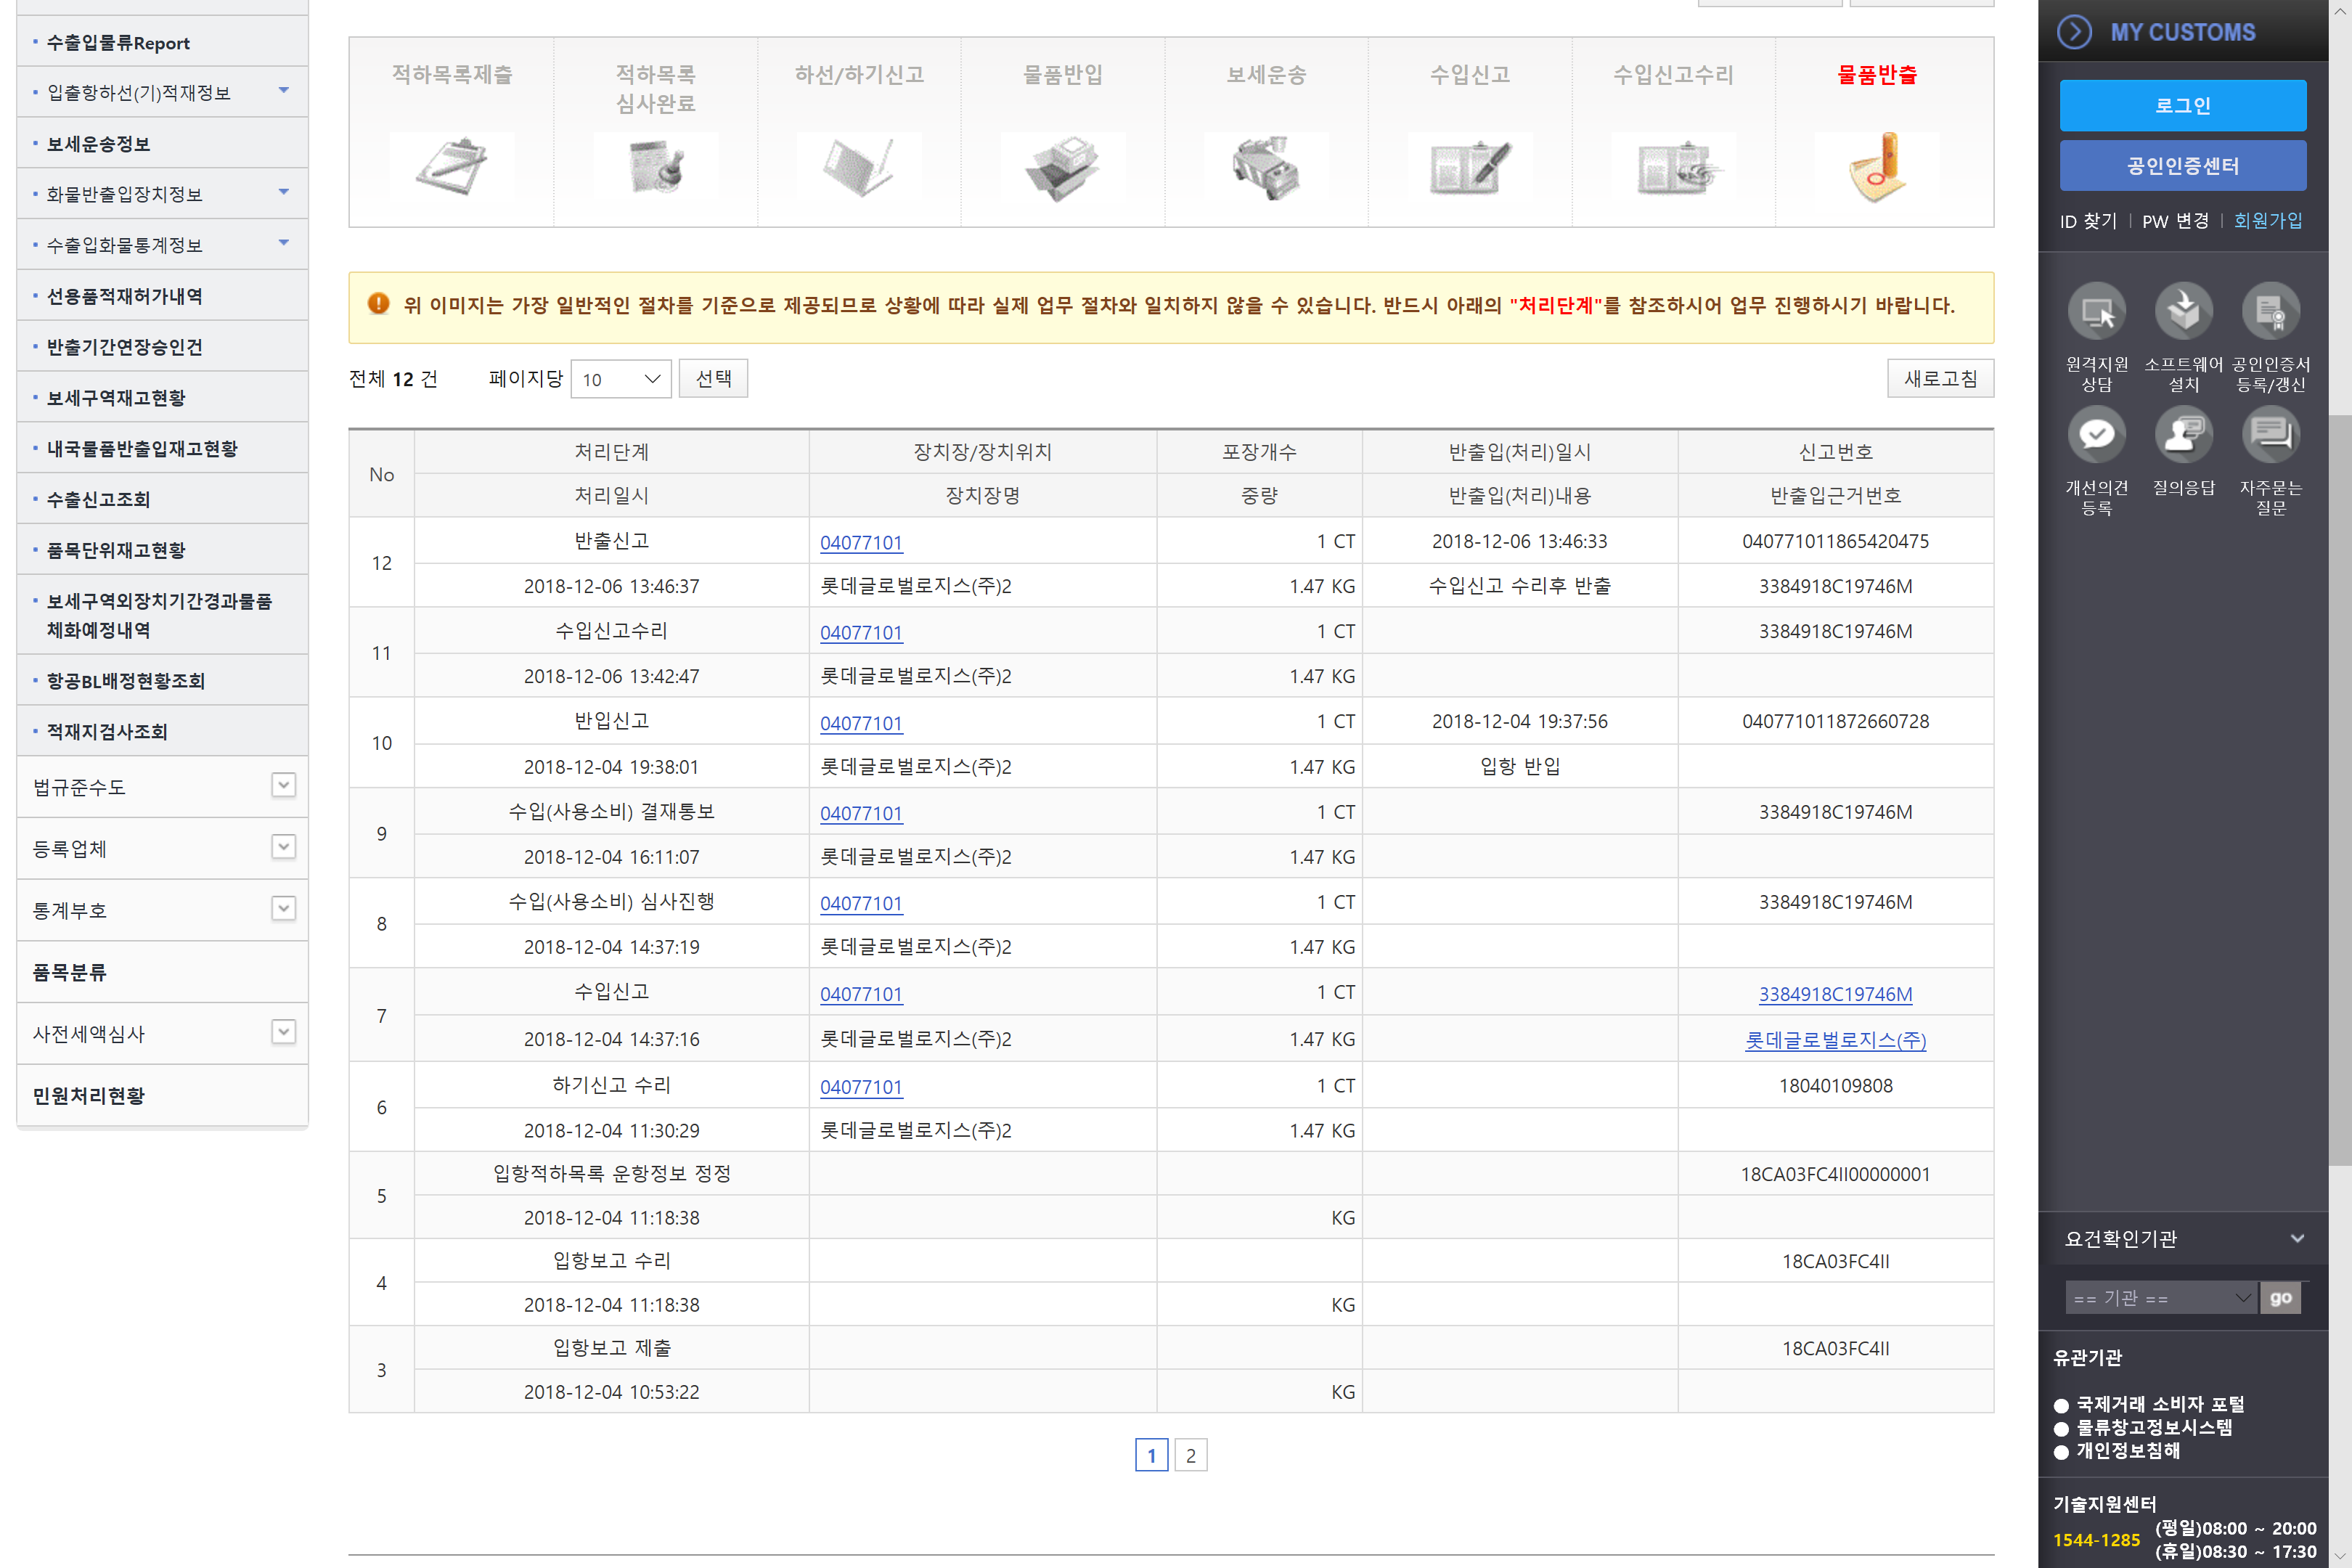
Task: Open 민원처리현황 menu item
Action: pos(88,1096)
